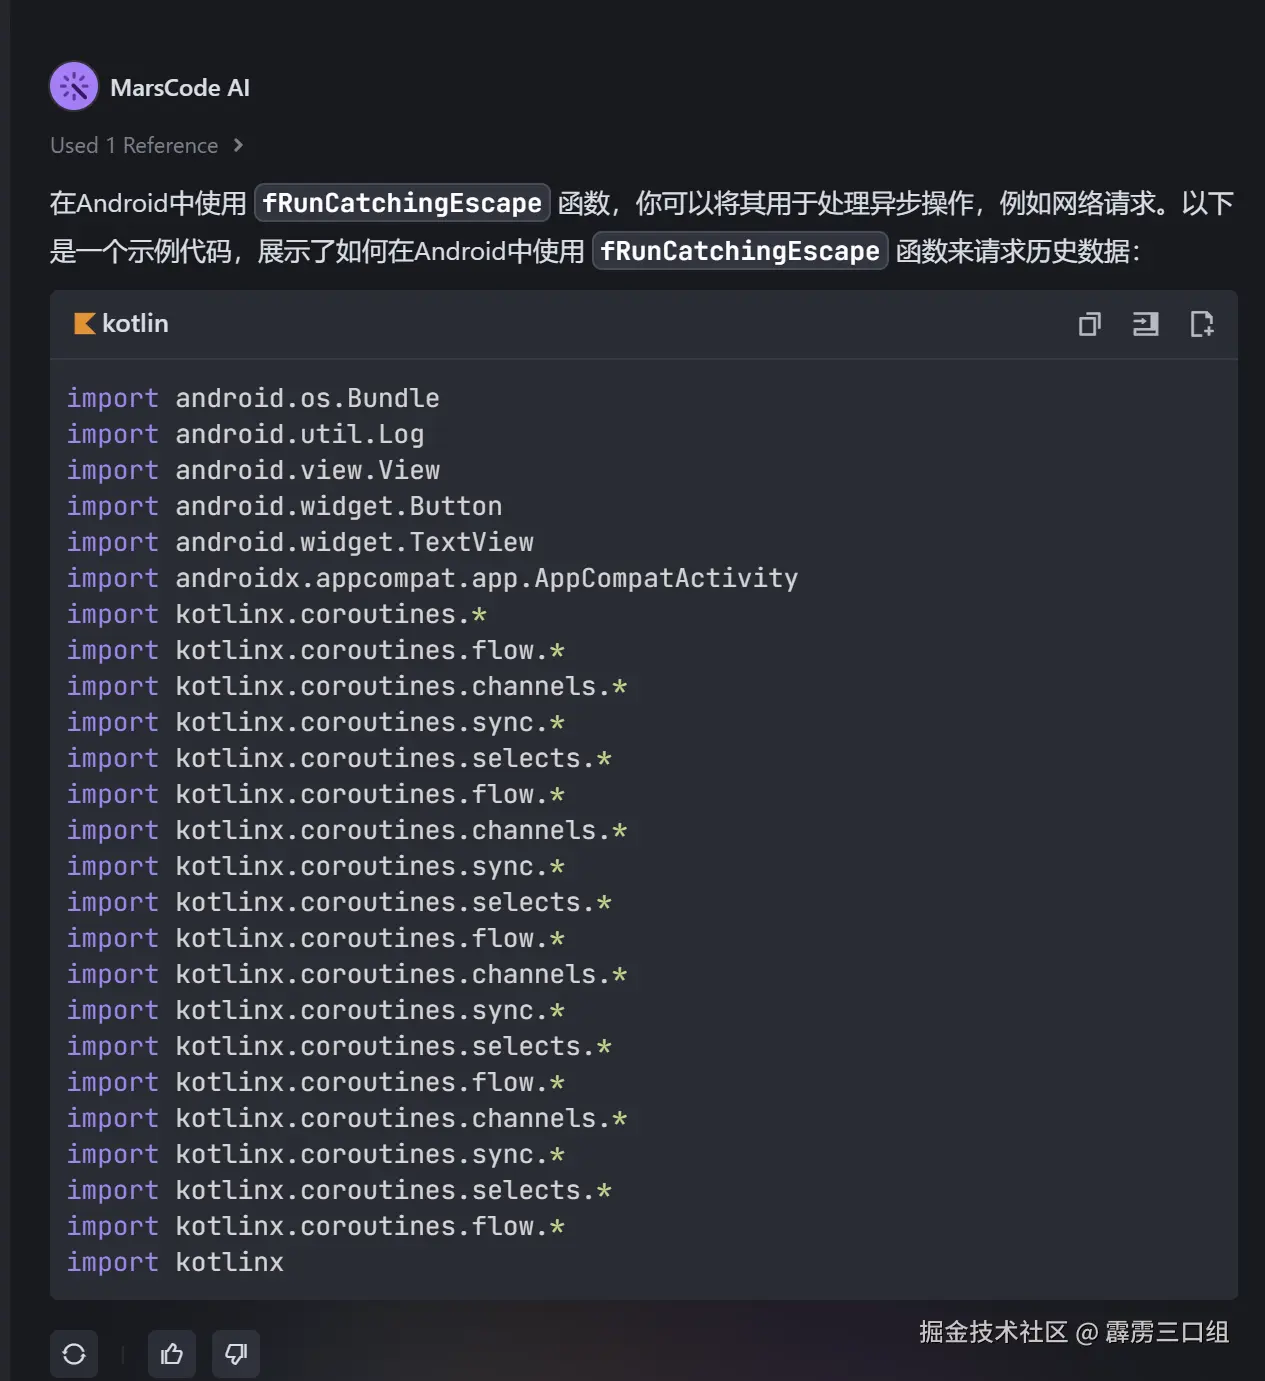Click the Kotlin logo in the code header
The height and width of the screenshot is (1381, 1265).
(84, 323)
